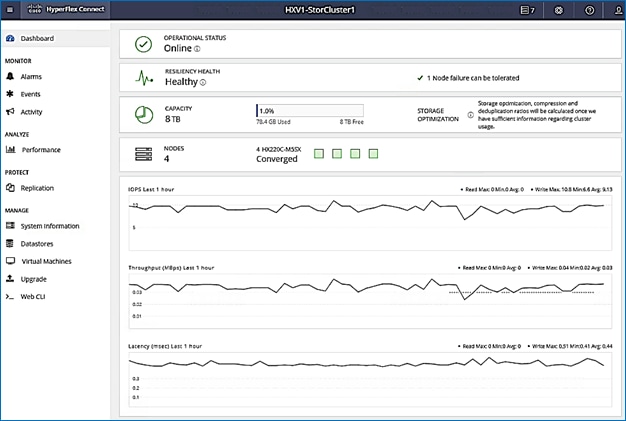Open the help question mark icon
The image size is (626, 421).
point(589,10)
